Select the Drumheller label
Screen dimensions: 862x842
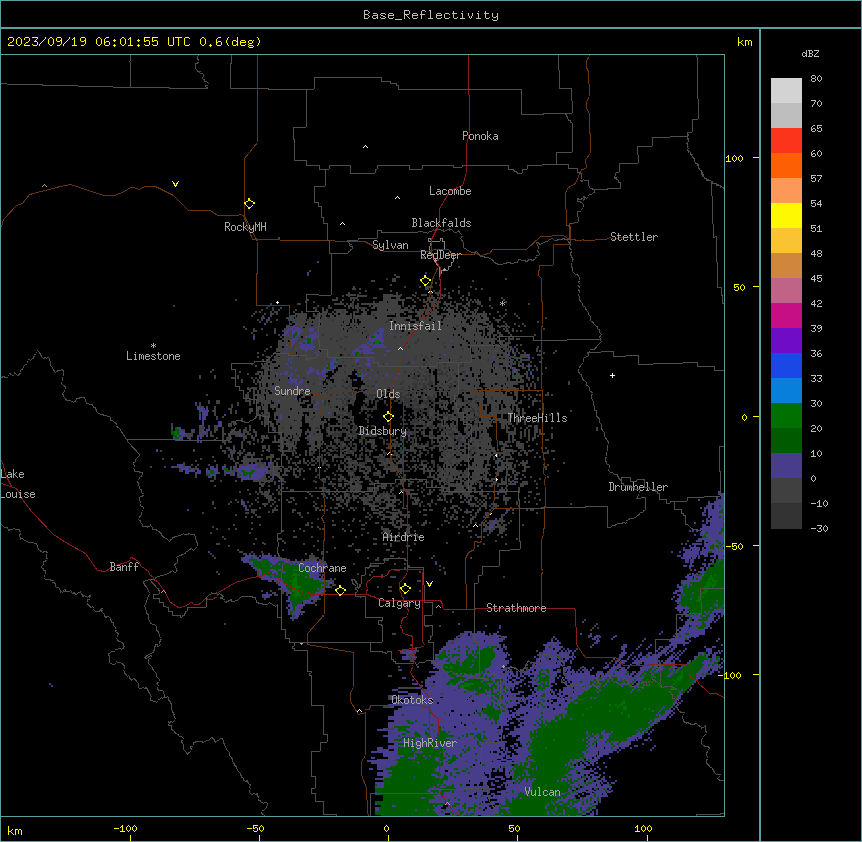[638, 487]
